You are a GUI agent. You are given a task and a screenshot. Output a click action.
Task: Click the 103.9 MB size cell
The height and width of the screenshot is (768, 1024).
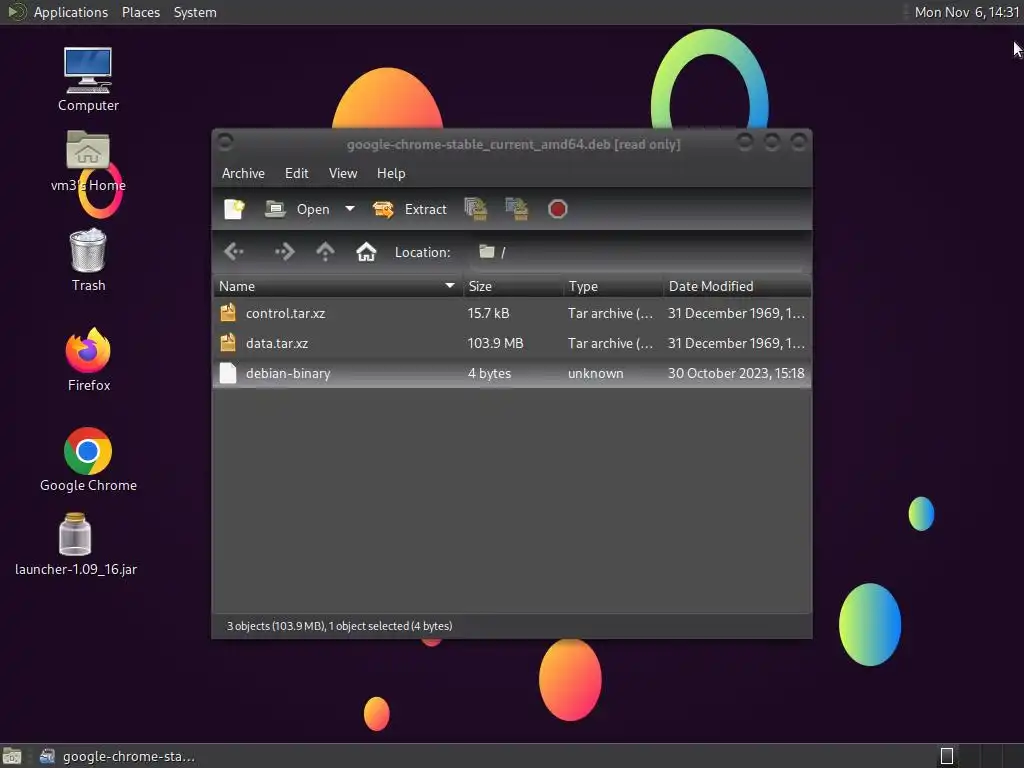(495, 343)
